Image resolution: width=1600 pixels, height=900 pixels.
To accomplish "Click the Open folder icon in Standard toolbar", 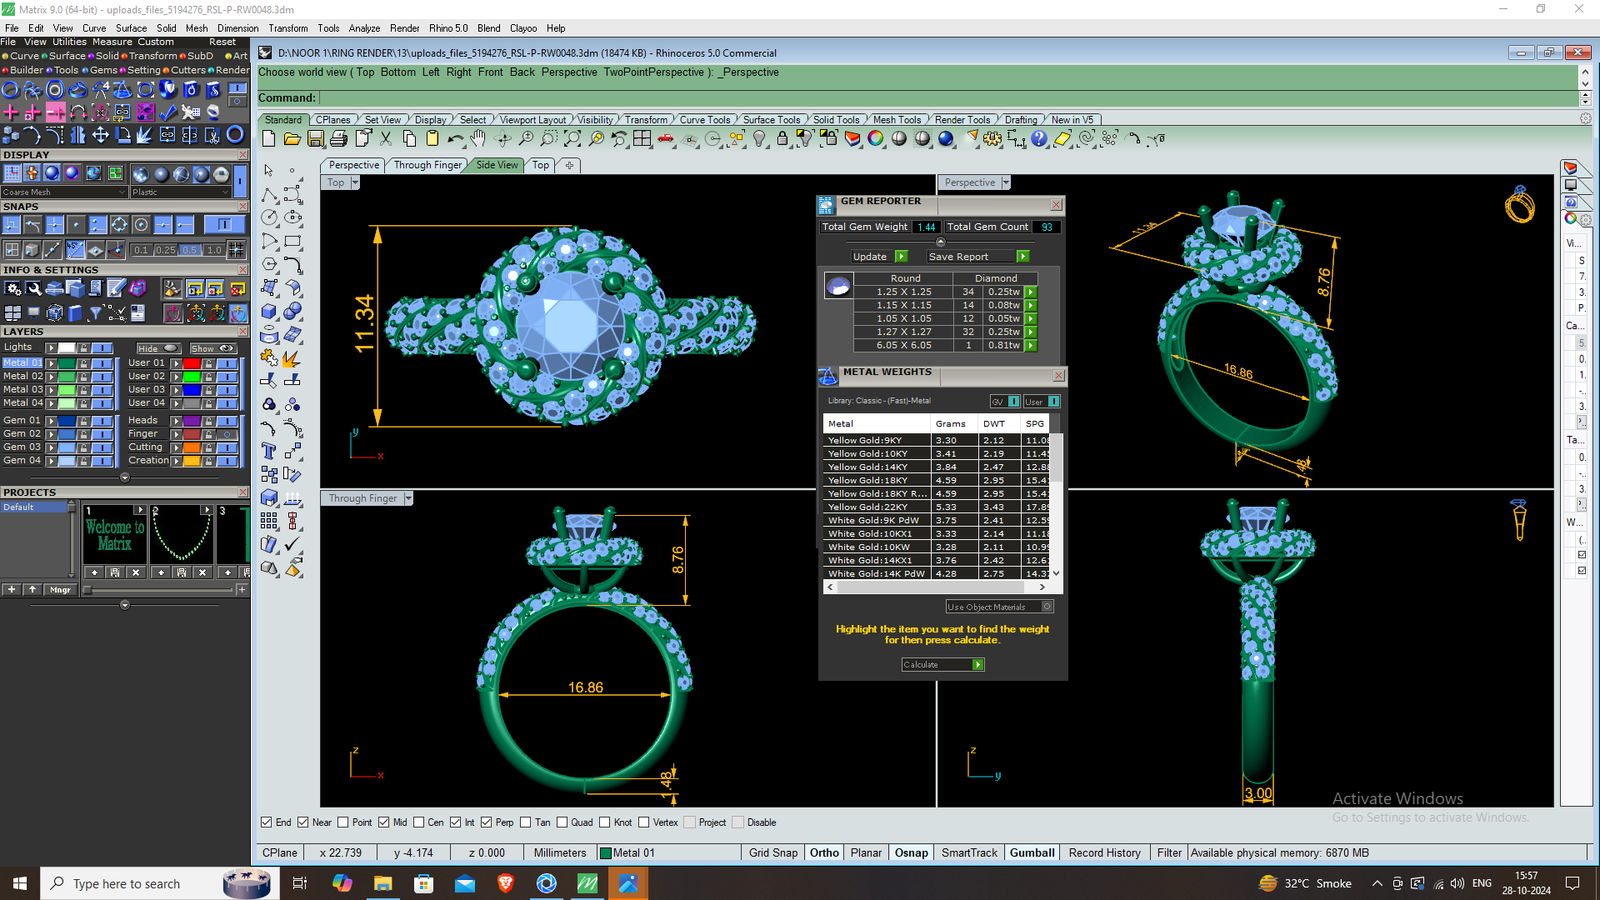I will [x=292, y=139].
